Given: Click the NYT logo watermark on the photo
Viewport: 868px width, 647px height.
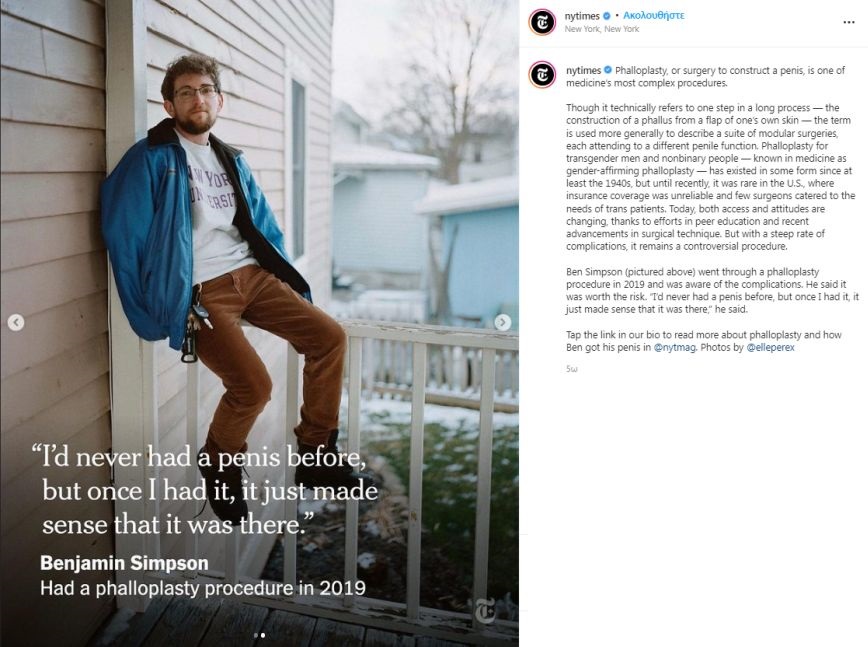Looking at the screenshot, I should (485, 611).
